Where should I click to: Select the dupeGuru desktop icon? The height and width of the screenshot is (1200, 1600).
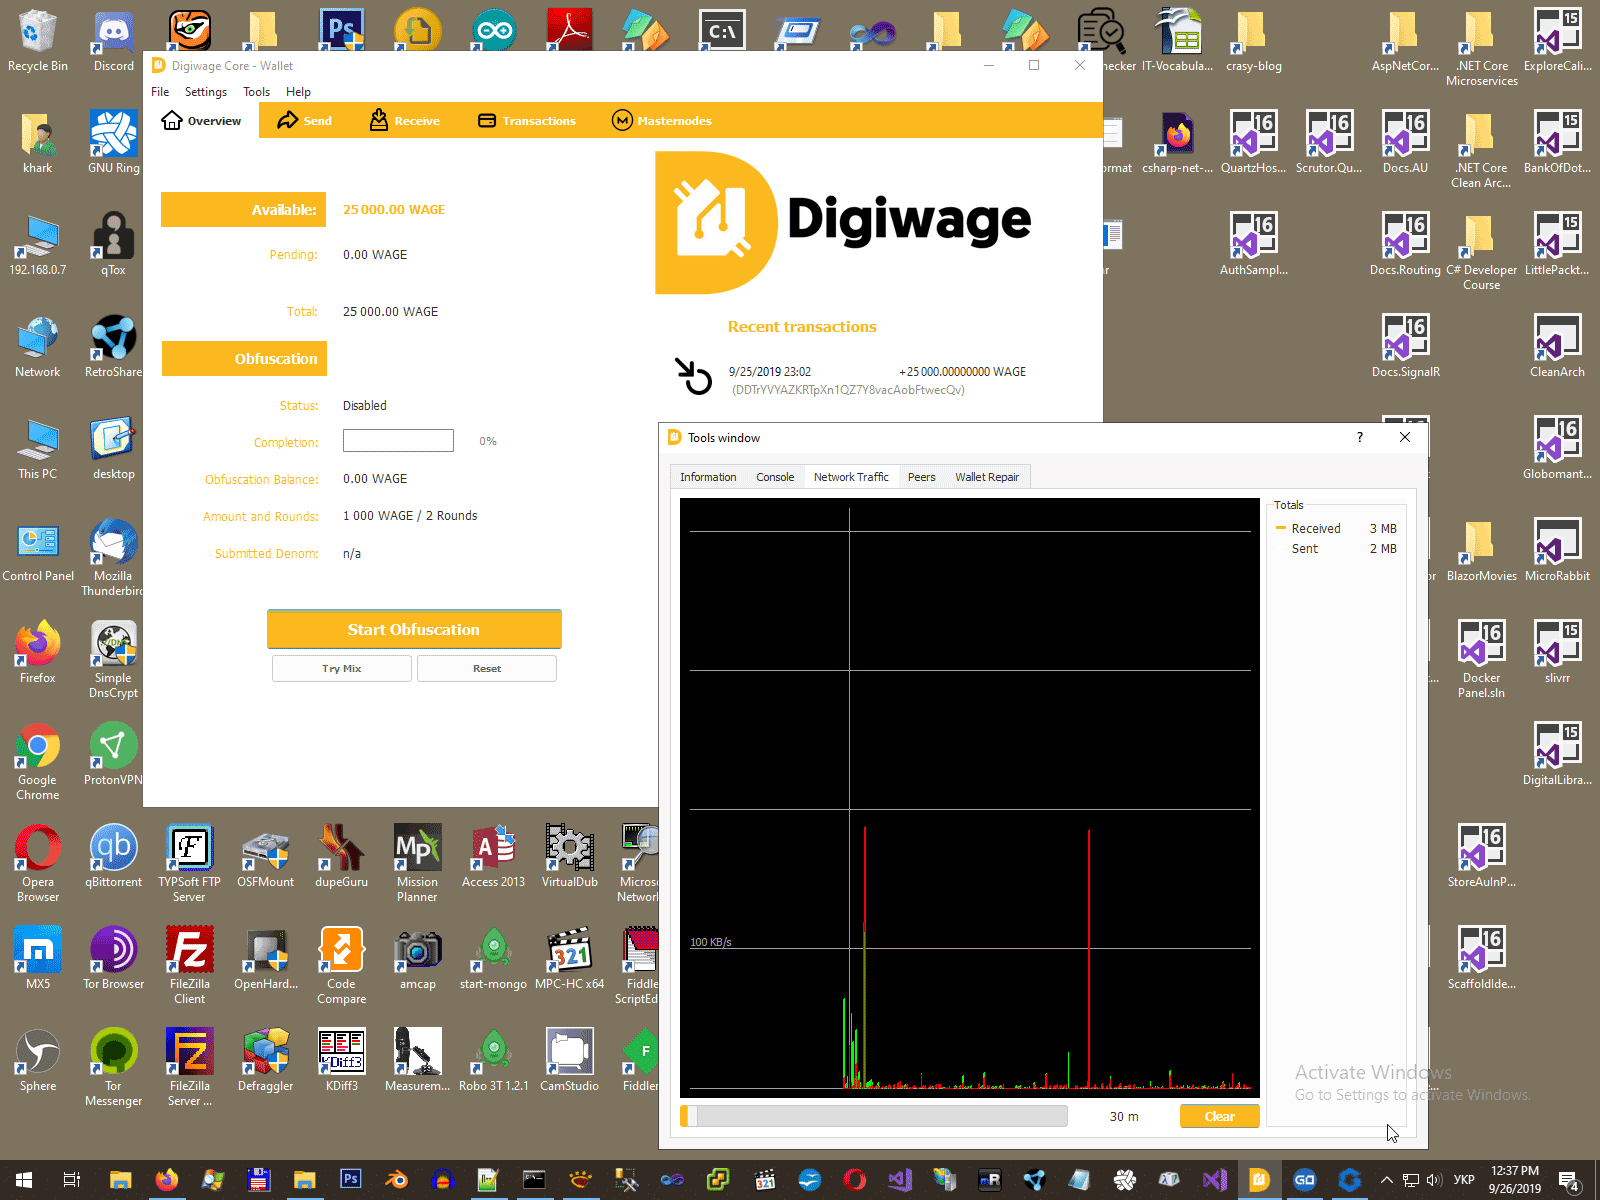(x=342, y=857)
